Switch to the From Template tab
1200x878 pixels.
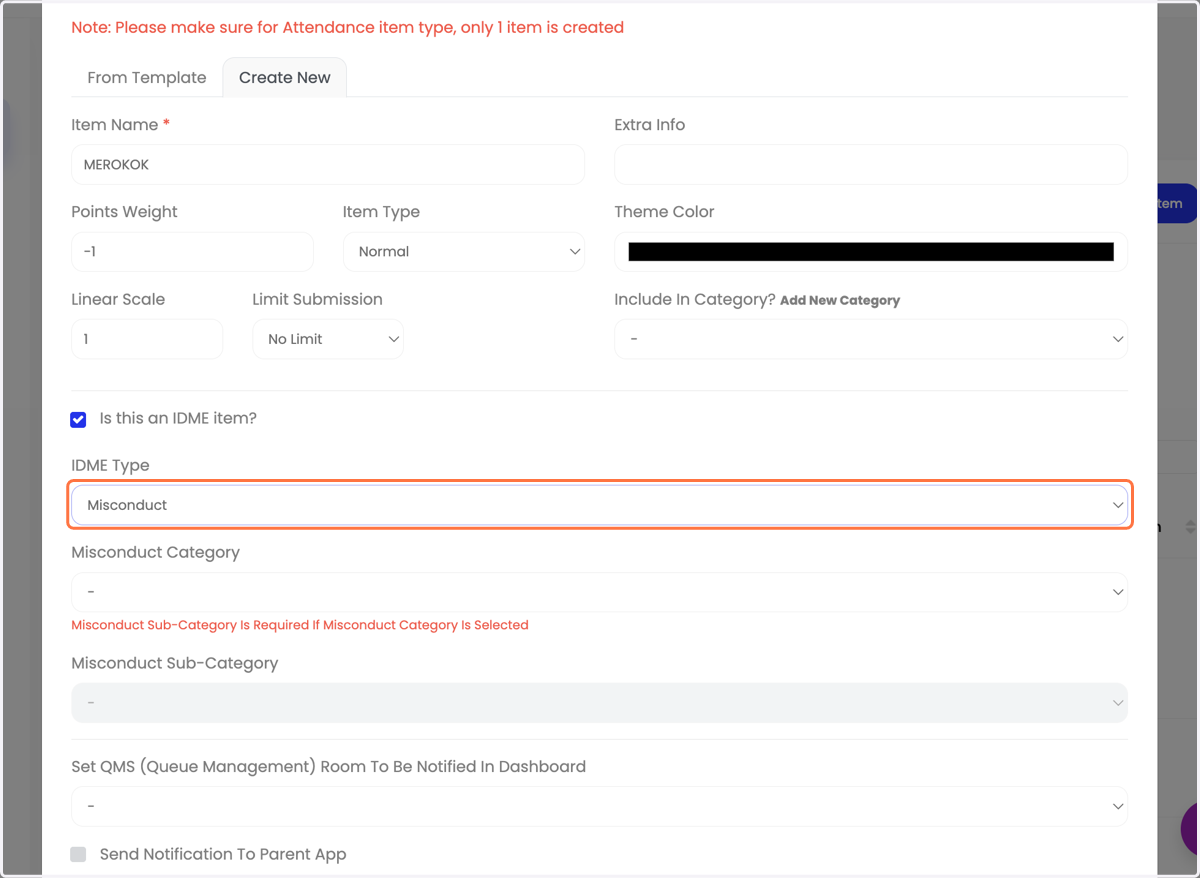coord(147,77)
